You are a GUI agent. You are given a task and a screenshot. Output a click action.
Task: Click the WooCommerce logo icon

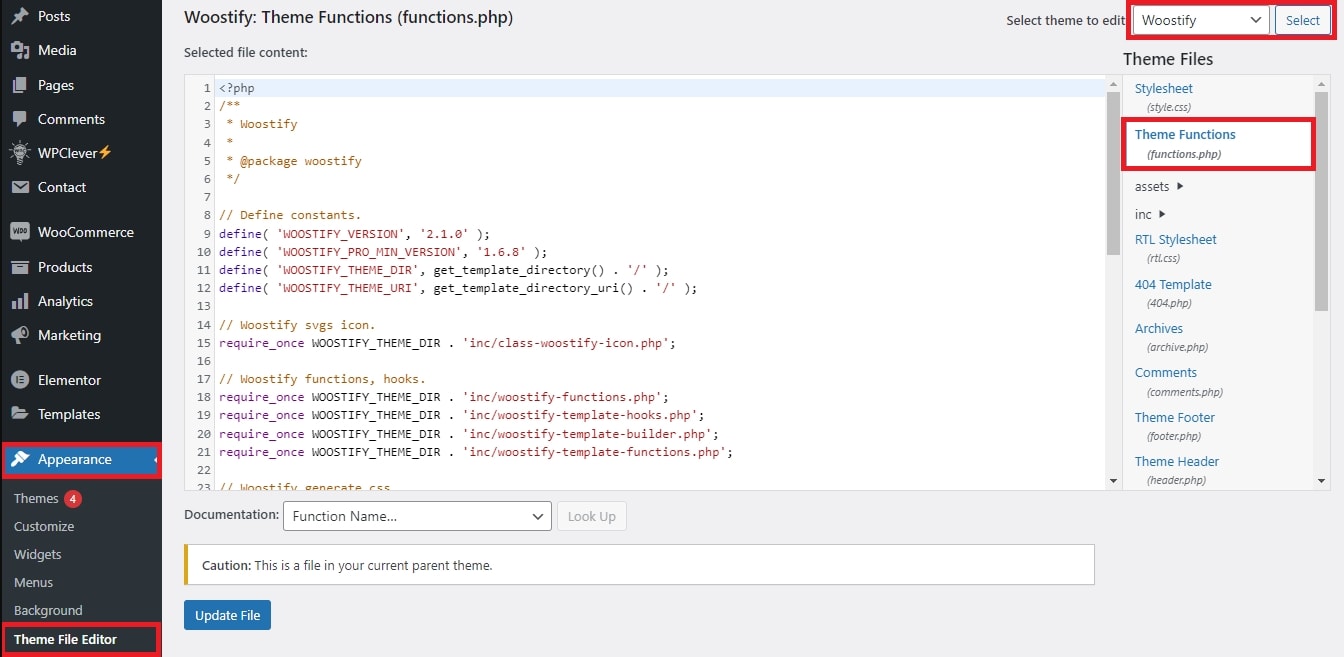tap(19, 232)
